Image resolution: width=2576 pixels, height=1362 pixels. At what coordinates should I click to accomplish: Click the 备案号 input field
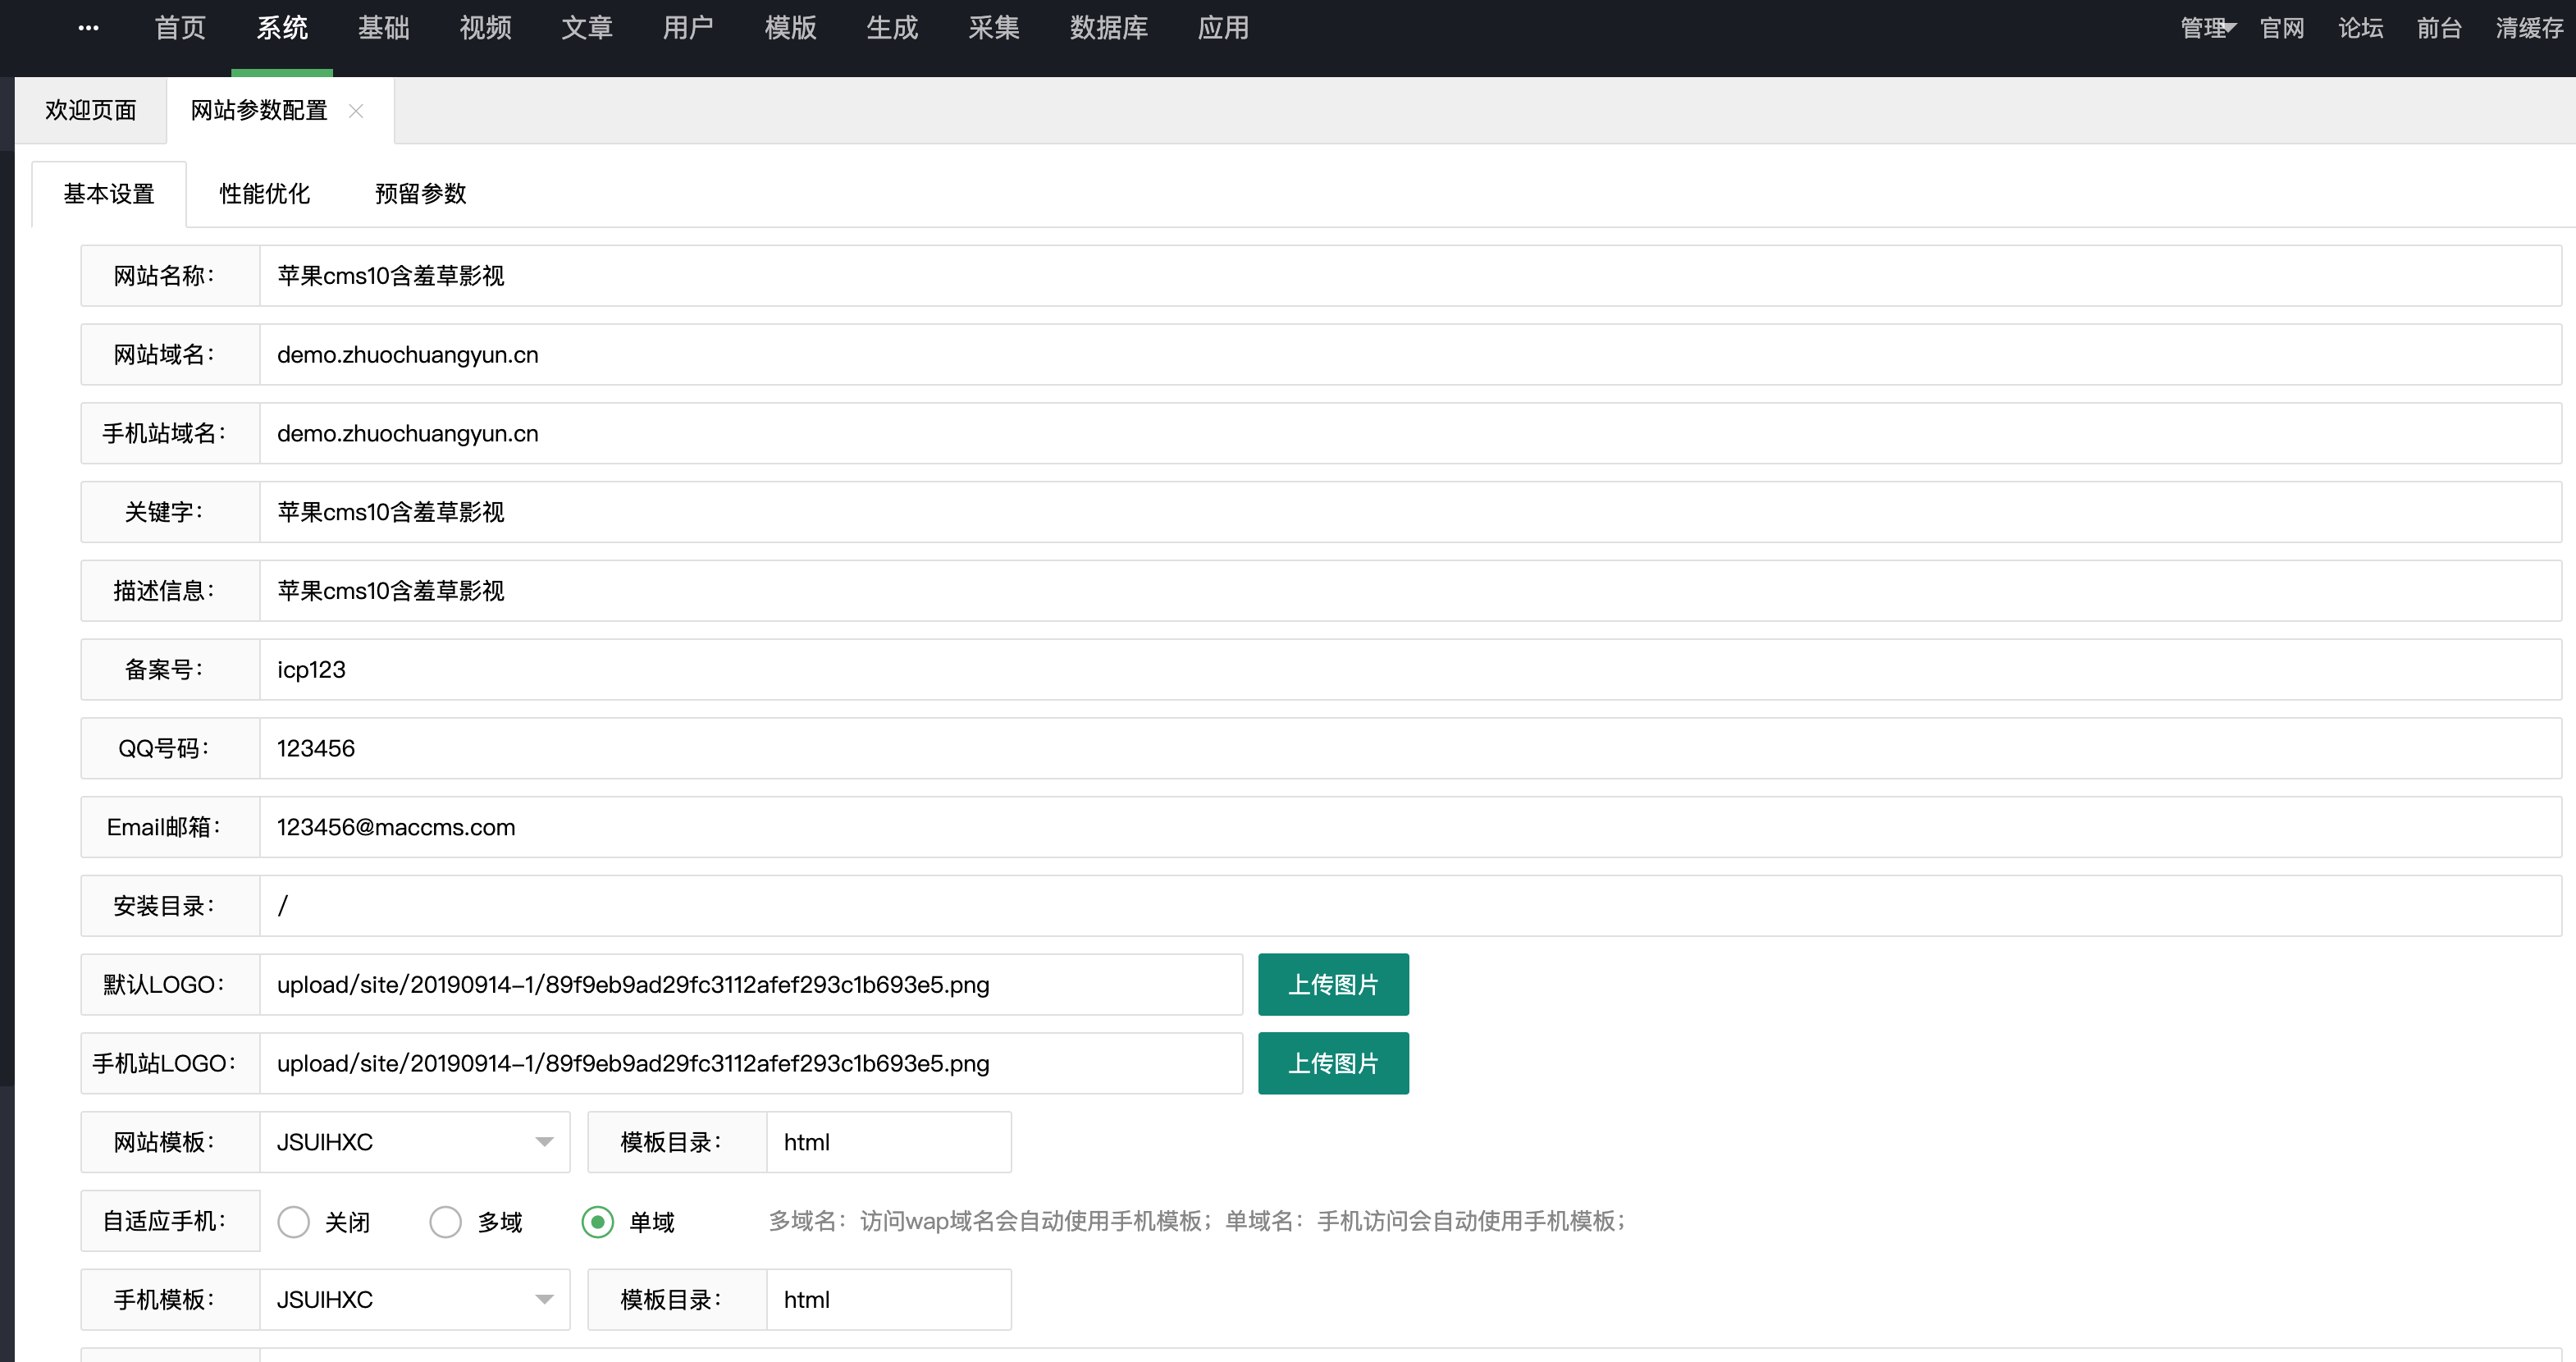coord(1410,669)
